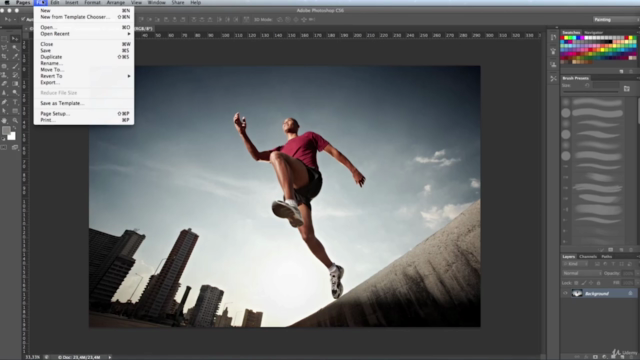The width and height of the screenshot is (640, 360).
Task: Click the background color swatch
Action: [x=12, y=136]
